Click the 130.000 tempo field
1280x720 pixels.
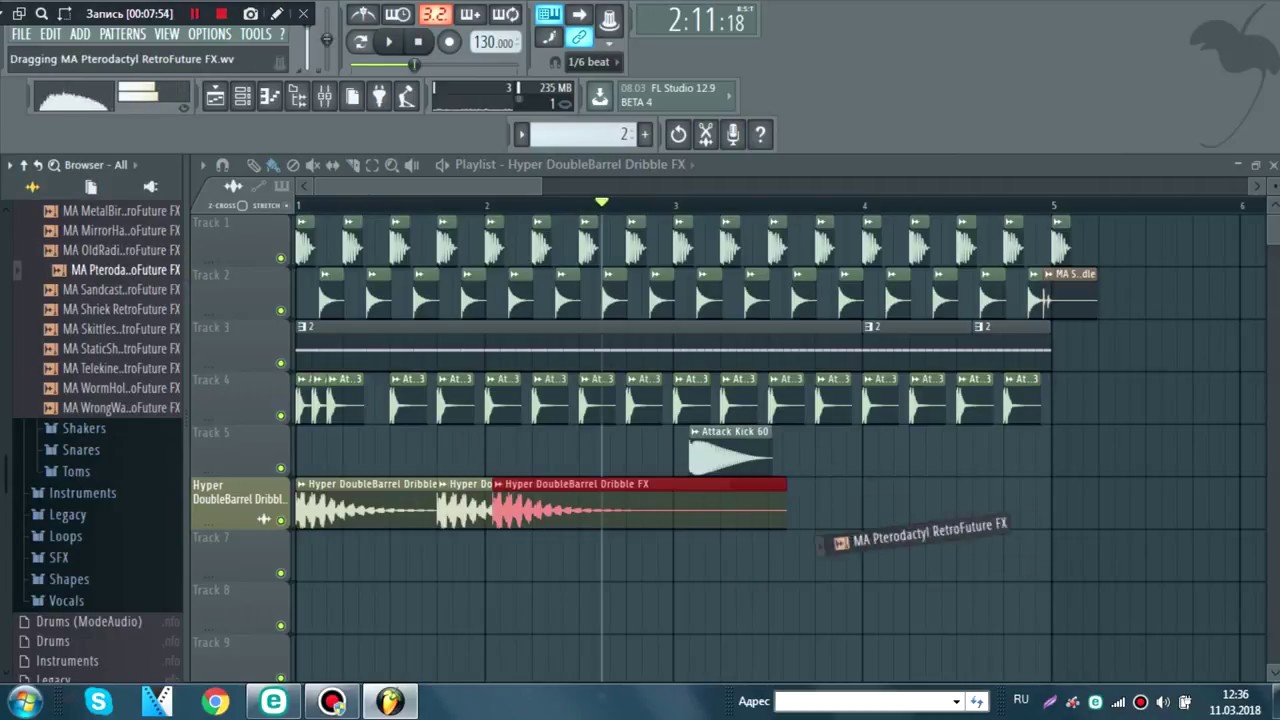[x=495, y=42]
